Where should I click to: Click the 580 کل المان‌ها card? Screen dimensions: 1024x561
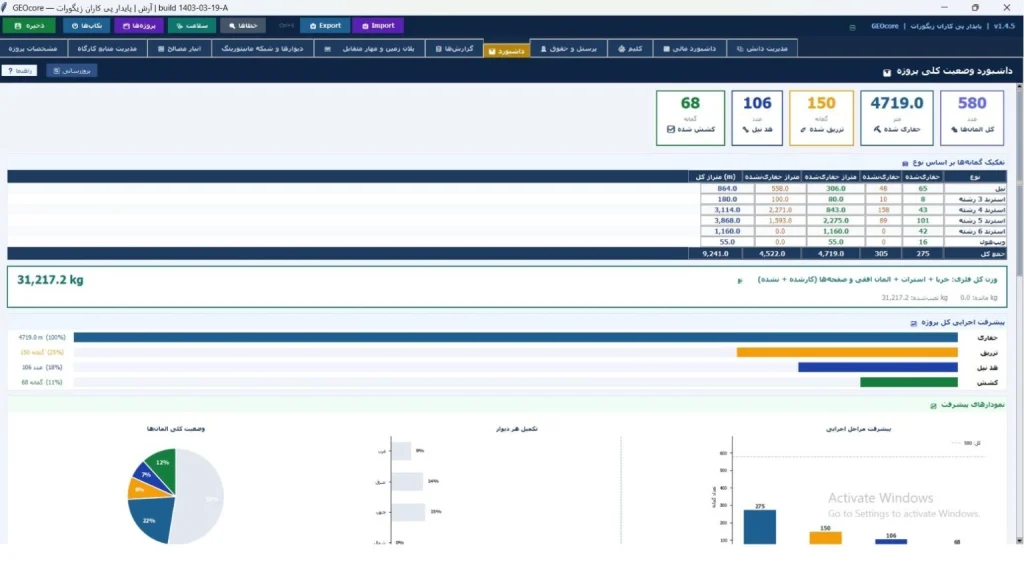(972, 118)
